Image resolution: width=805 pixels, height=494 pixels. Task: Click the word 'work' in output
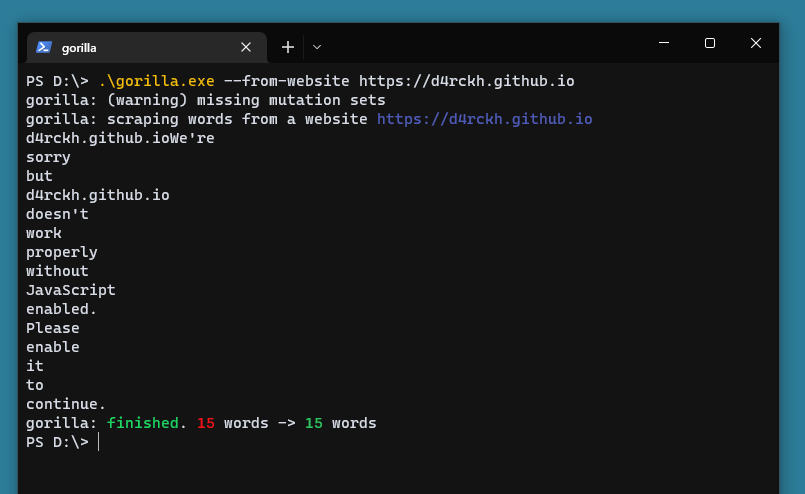click(44, 233)
